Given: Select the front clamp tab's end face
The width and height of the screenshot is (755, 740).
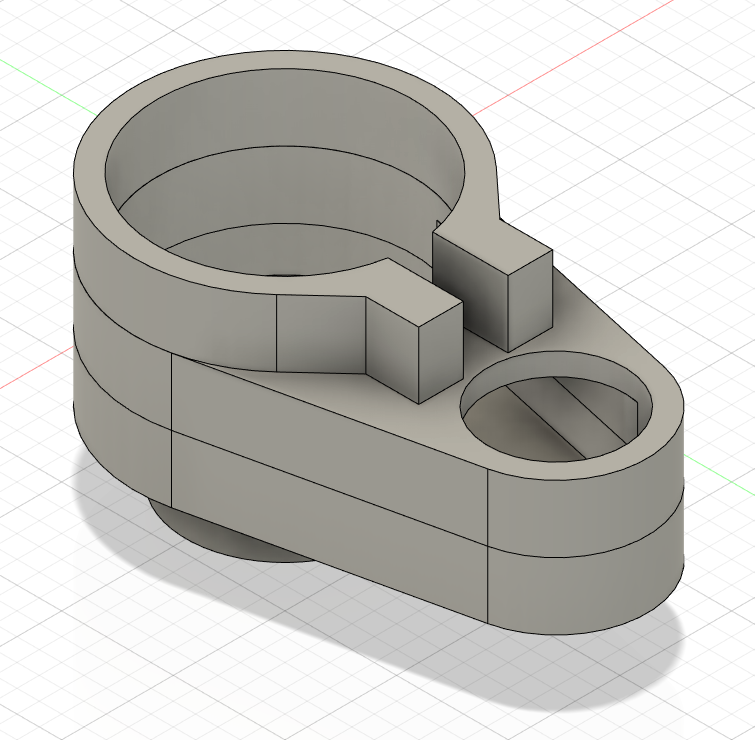Looking at the screenshot, I should [x=441, y=352].
